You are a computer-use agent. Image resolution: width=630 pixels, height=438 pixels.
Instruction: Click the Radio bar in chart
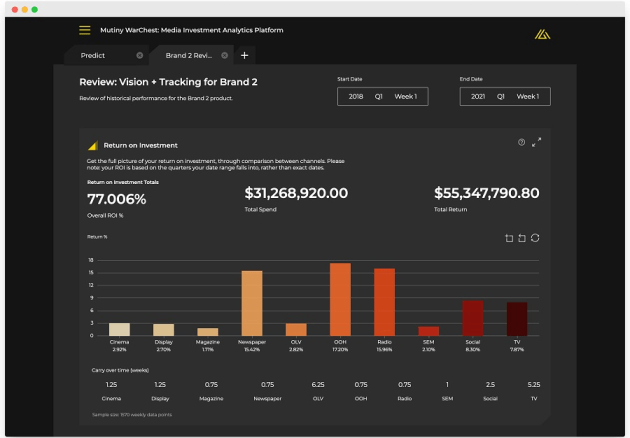click(385, 302)
